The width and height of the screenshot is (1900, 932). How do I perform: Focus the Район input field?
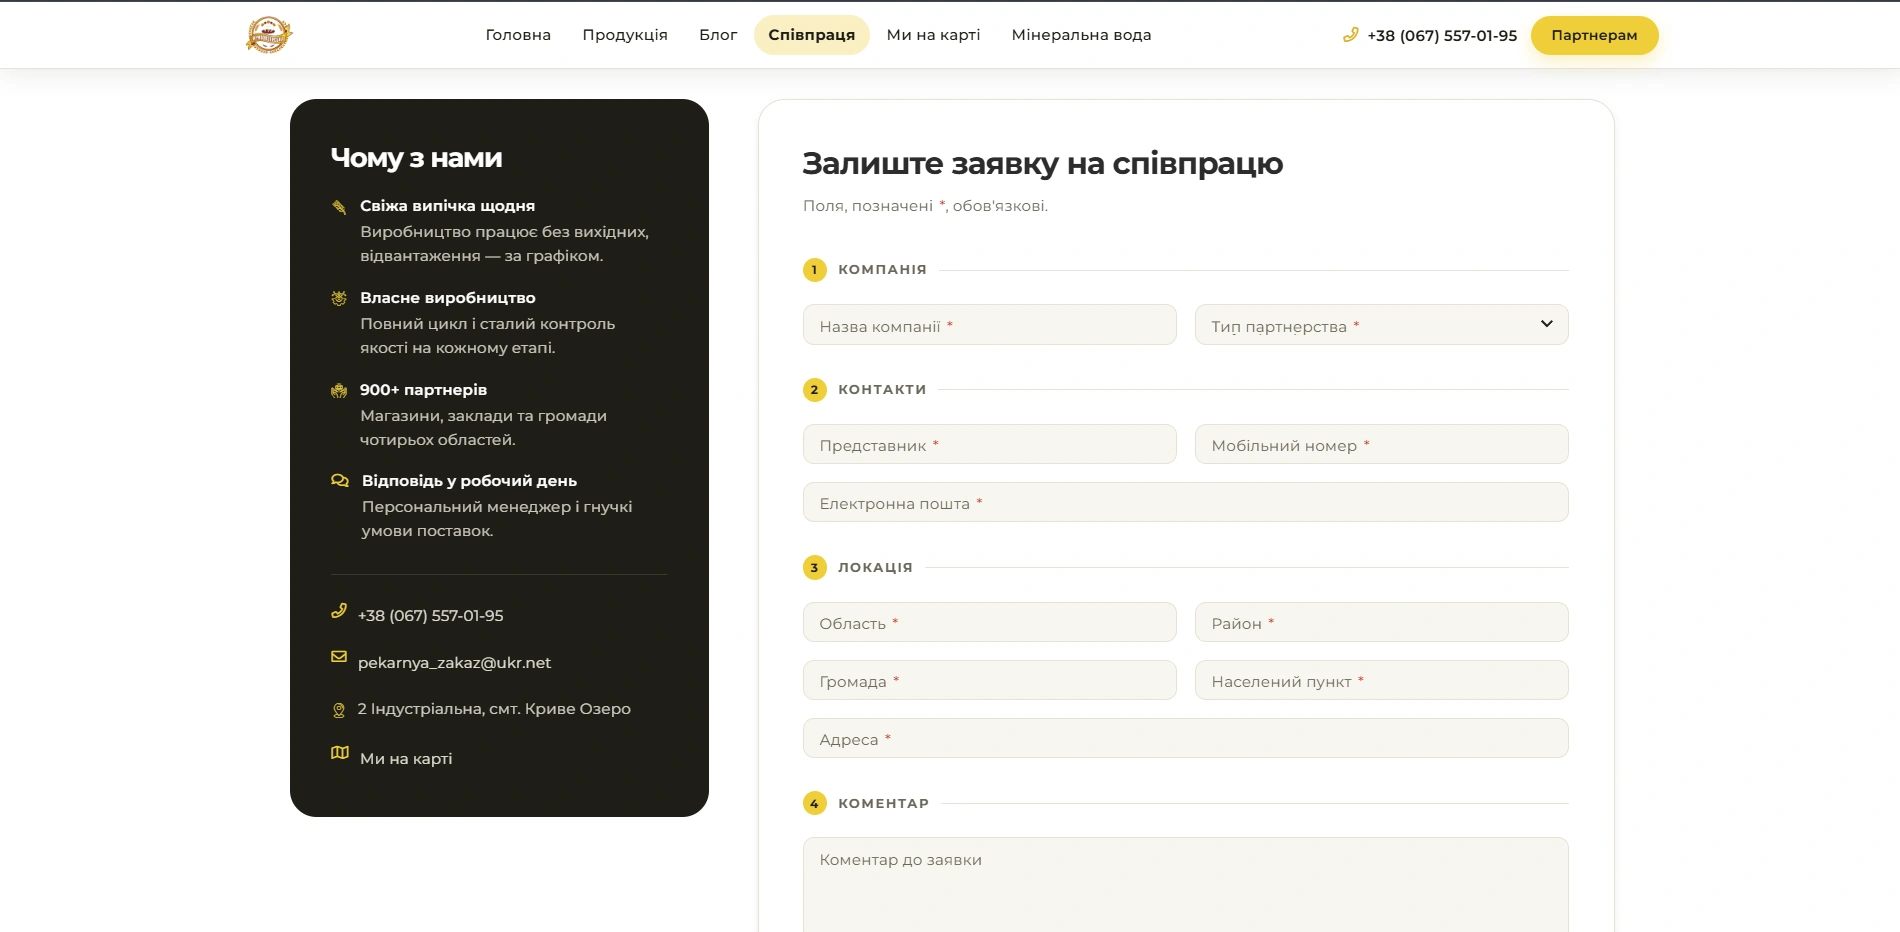click(x=1381, y=622)
